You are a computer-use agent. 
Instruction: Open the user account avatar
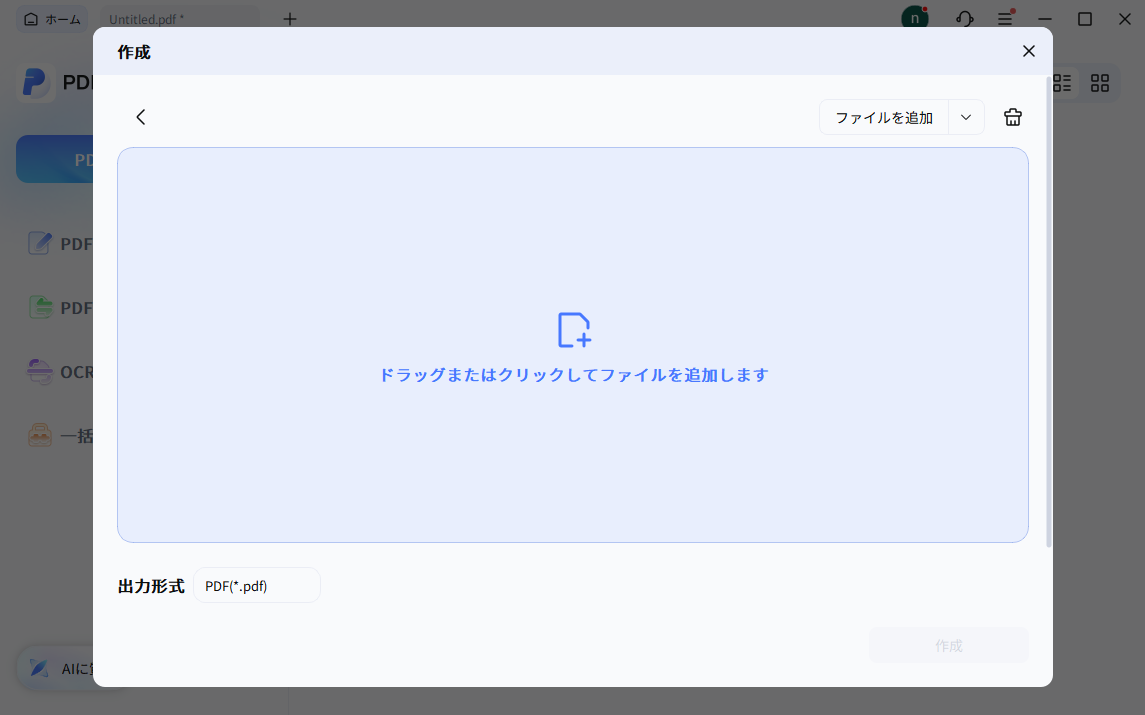[915, 18]
